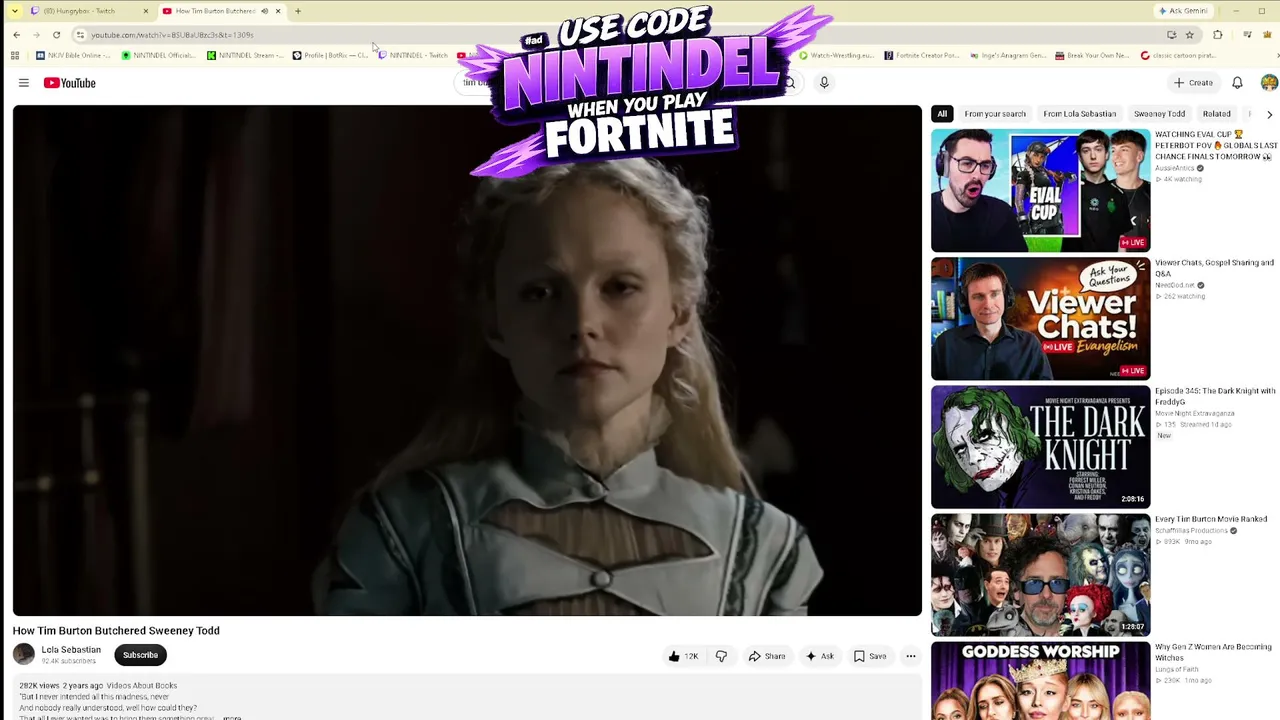Click Lola Sebastian channel avatar
This screenshot has width=1280, height=720.
coord(24,655)
